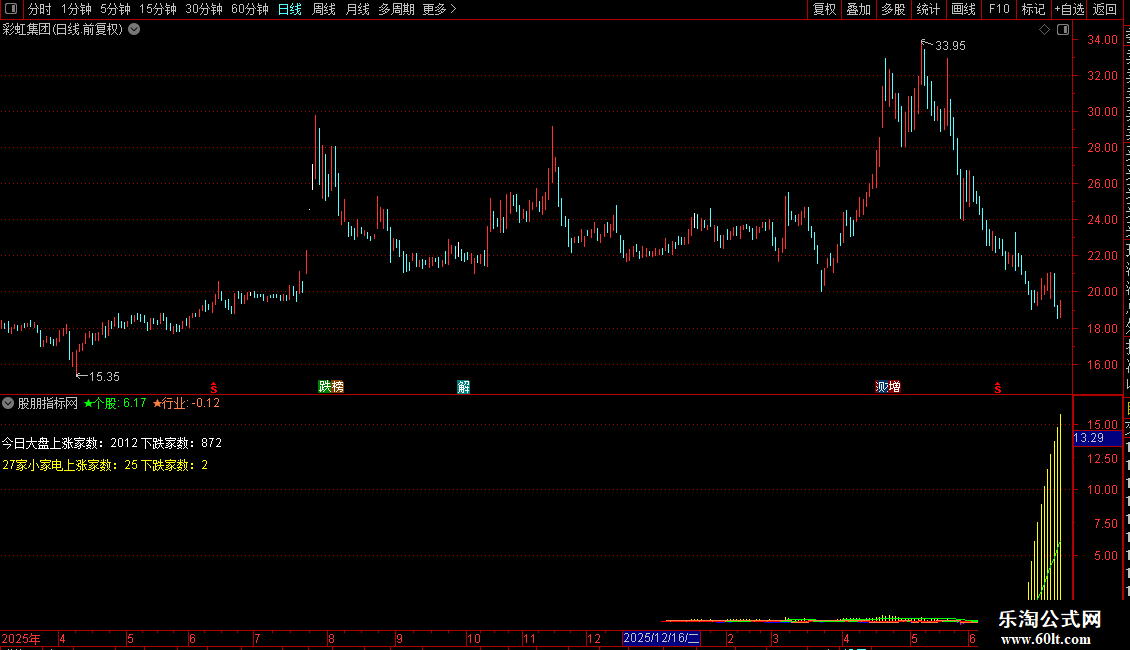Click the 返回 back button
The height and width of the screenshot is (650, 1130).
tap(1104, 9)
